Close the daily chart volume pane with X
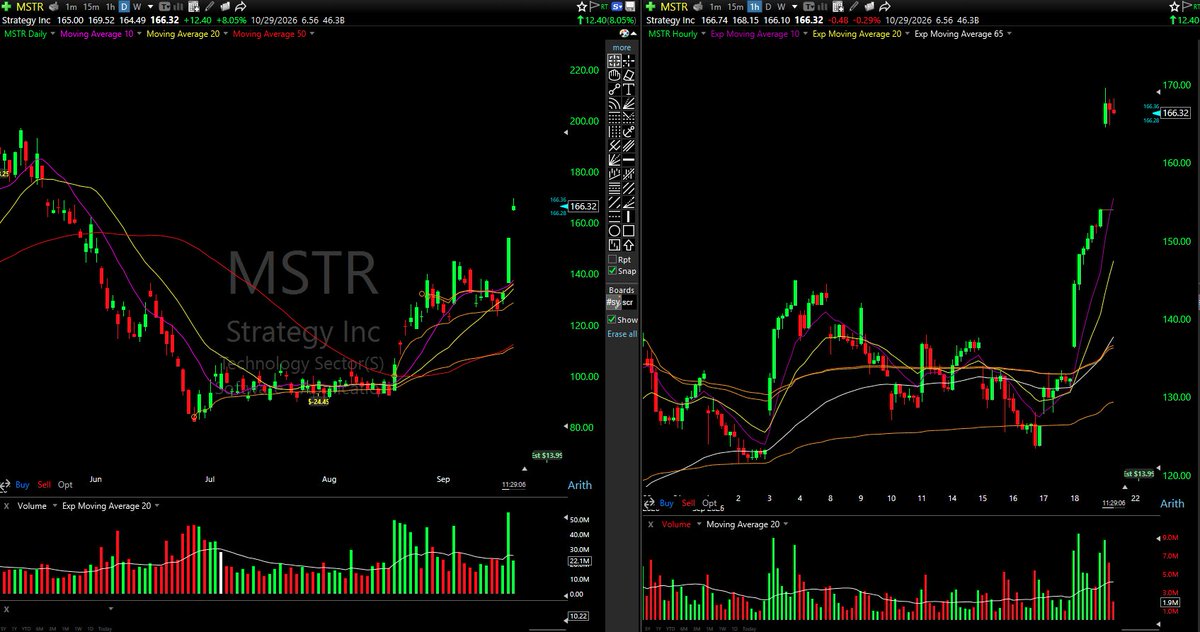 (6, 506)
